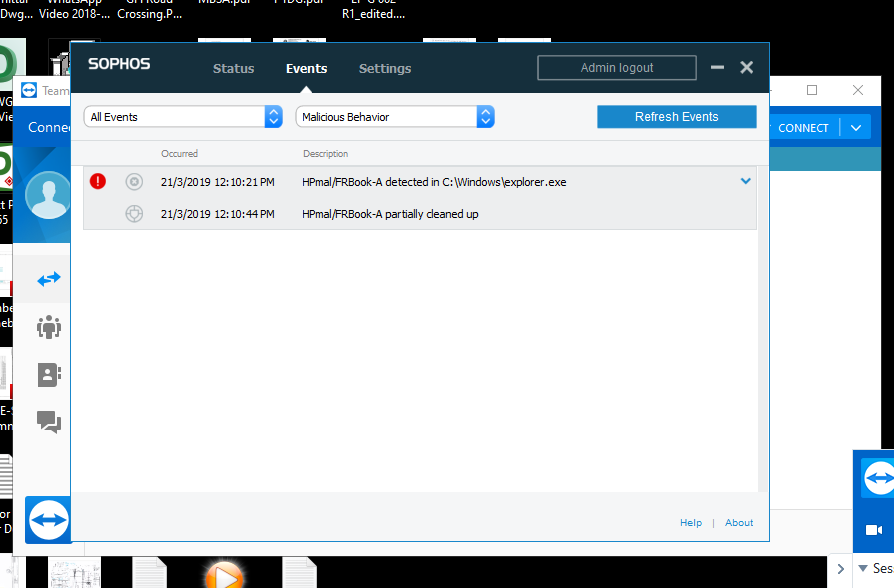Click the orange play media icon on desktop

pos(224,575)
